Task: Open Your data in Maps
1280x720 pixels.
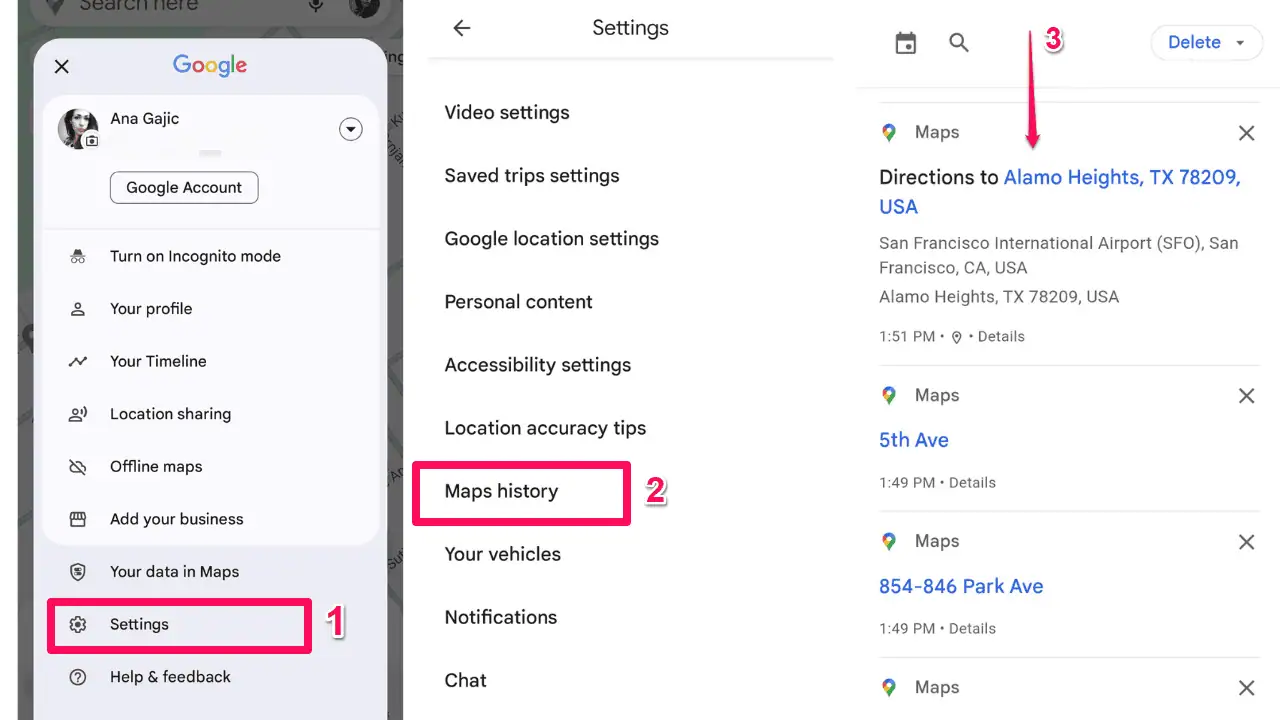Action: point(174,572)
